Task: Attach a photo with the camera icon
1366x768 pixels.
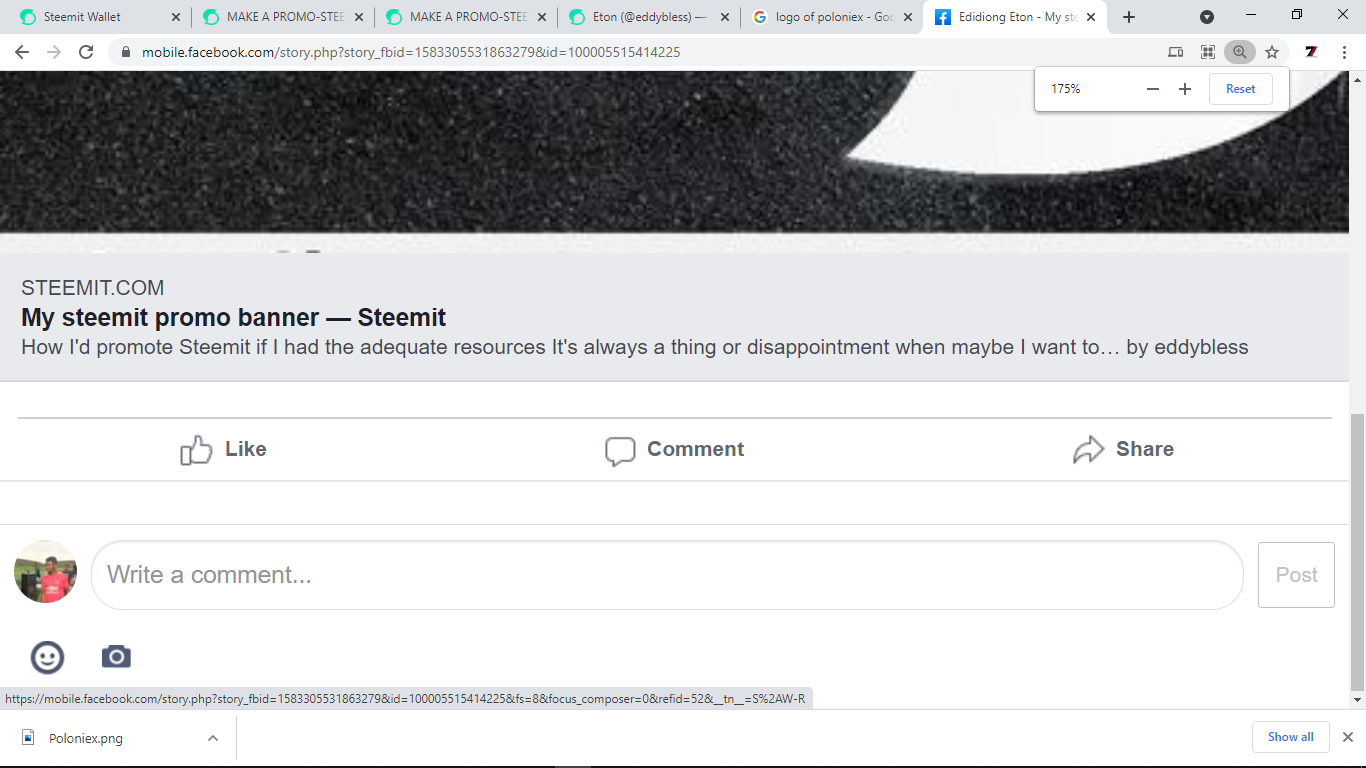Action: coord(116,657)
